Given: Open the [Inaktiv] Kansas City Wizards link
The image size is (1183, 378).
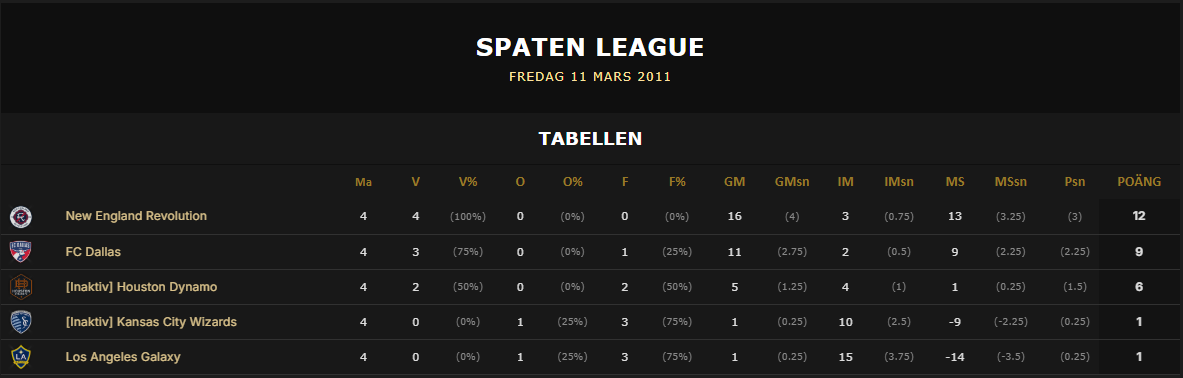Looking at the screenshot, I should coord(151,322).
